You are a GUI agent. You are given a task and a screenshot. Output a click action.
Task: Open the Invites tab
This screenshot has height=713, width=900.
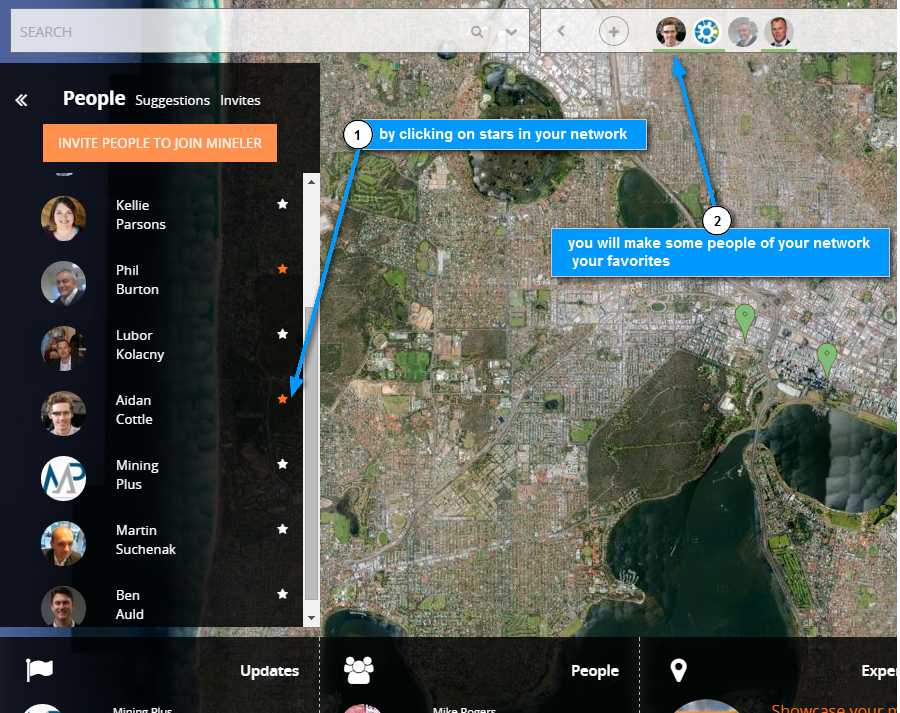click(x=240, y=100)
